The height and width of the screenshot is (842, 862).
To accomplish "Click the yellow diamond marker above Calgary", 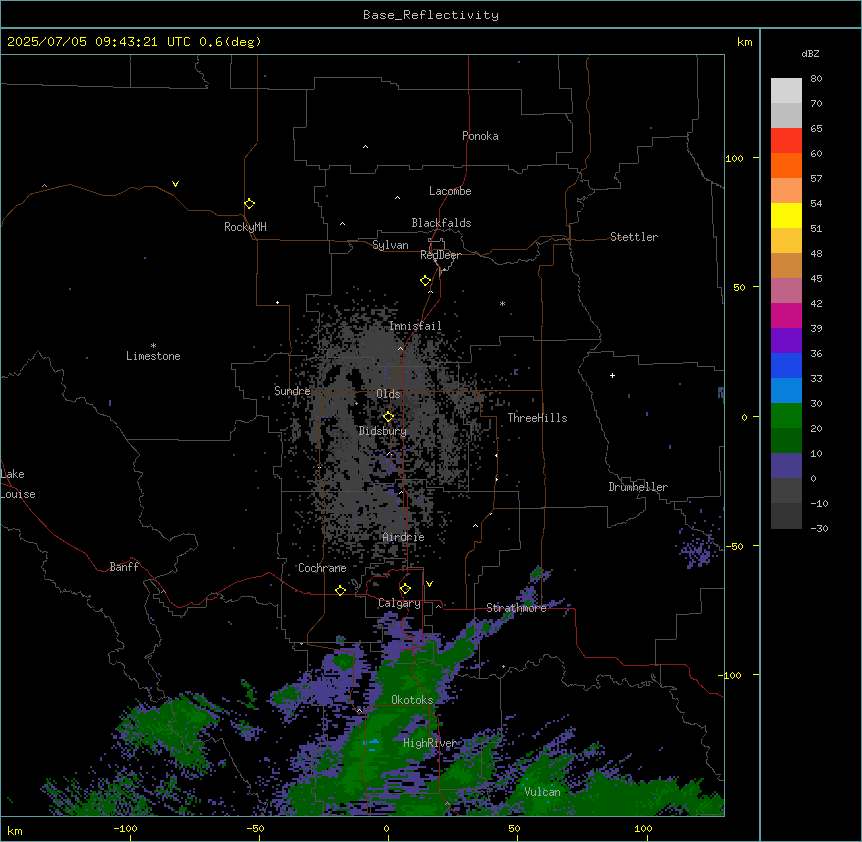I will pos(405,589).
